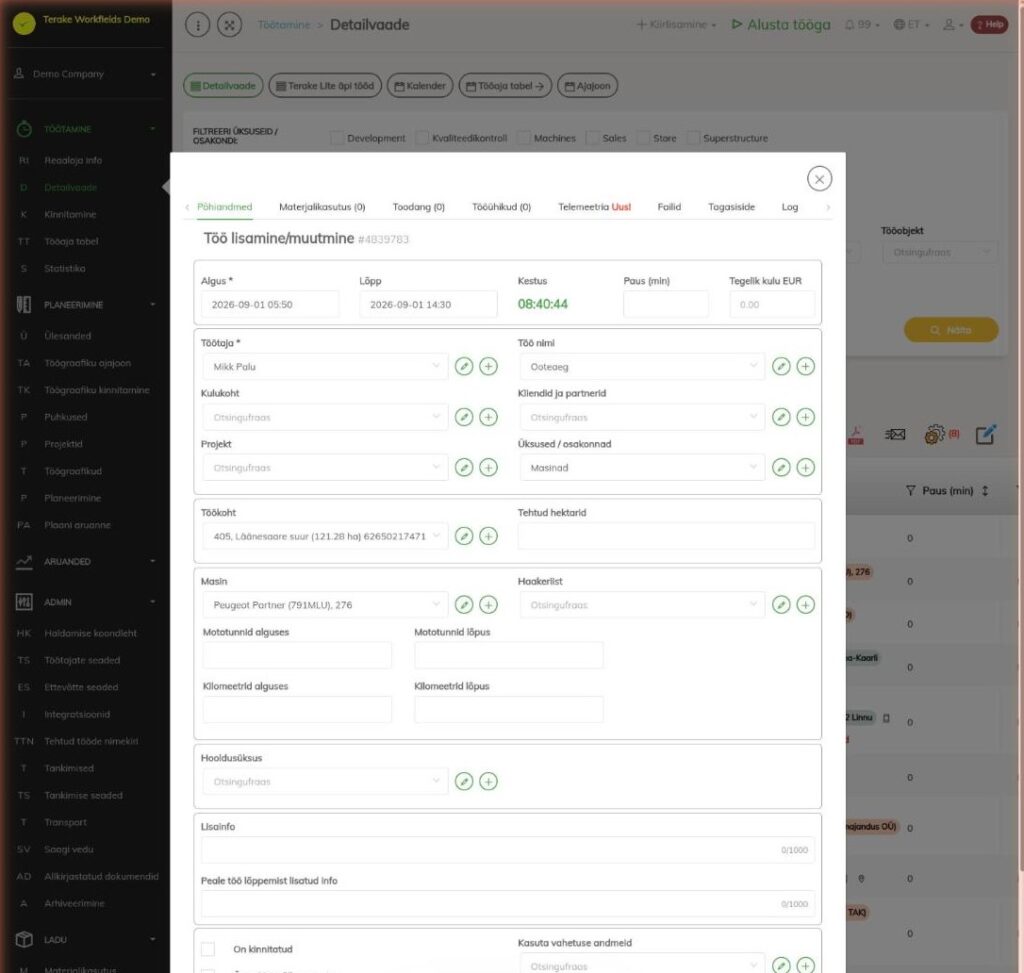The image size is (1024, 973).
Task: Expand the Demo Company selector in sidebar
Action: click(x=85, y=74)
